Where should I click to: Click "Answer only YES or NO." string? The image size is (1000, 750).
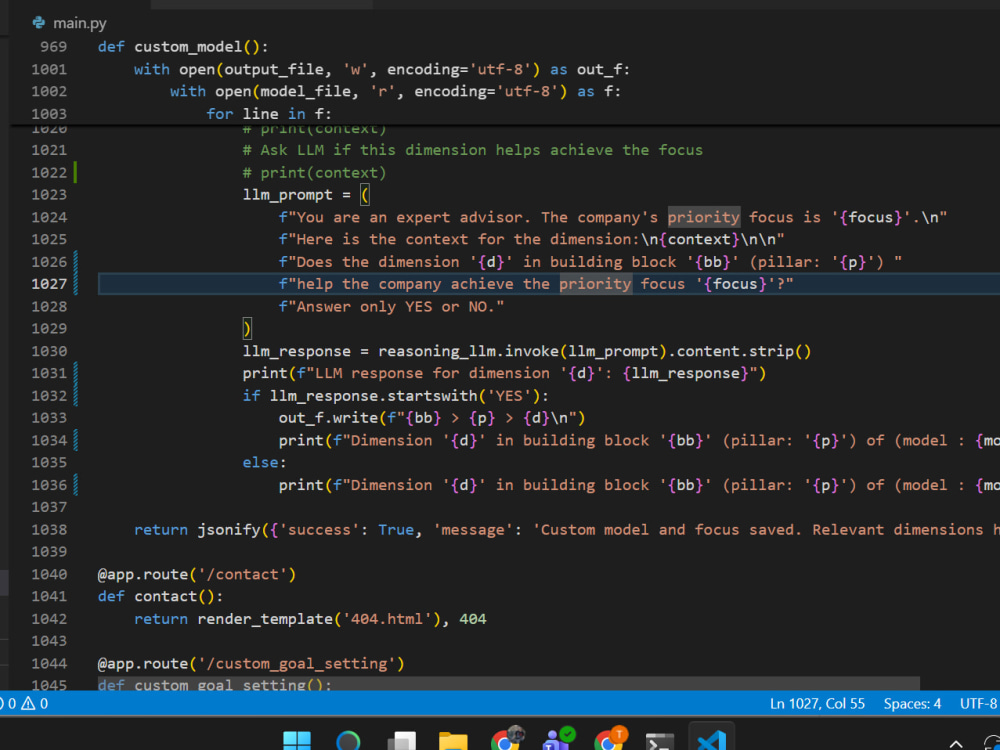(391, 306)
